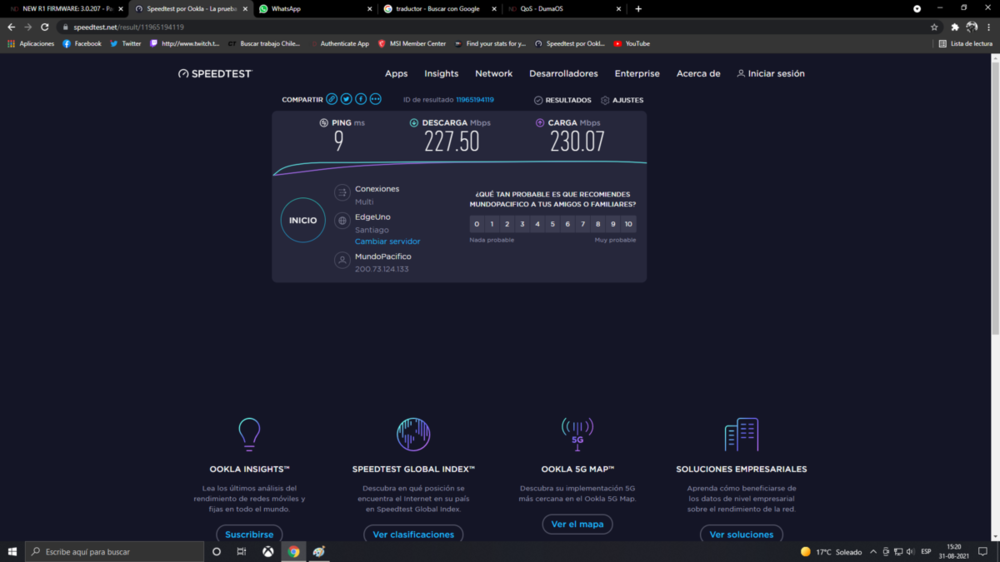Click the Suscribirse button
The width and height of the screenshot is (1000, 562).
pyautogui.click(x=249, y=535)
